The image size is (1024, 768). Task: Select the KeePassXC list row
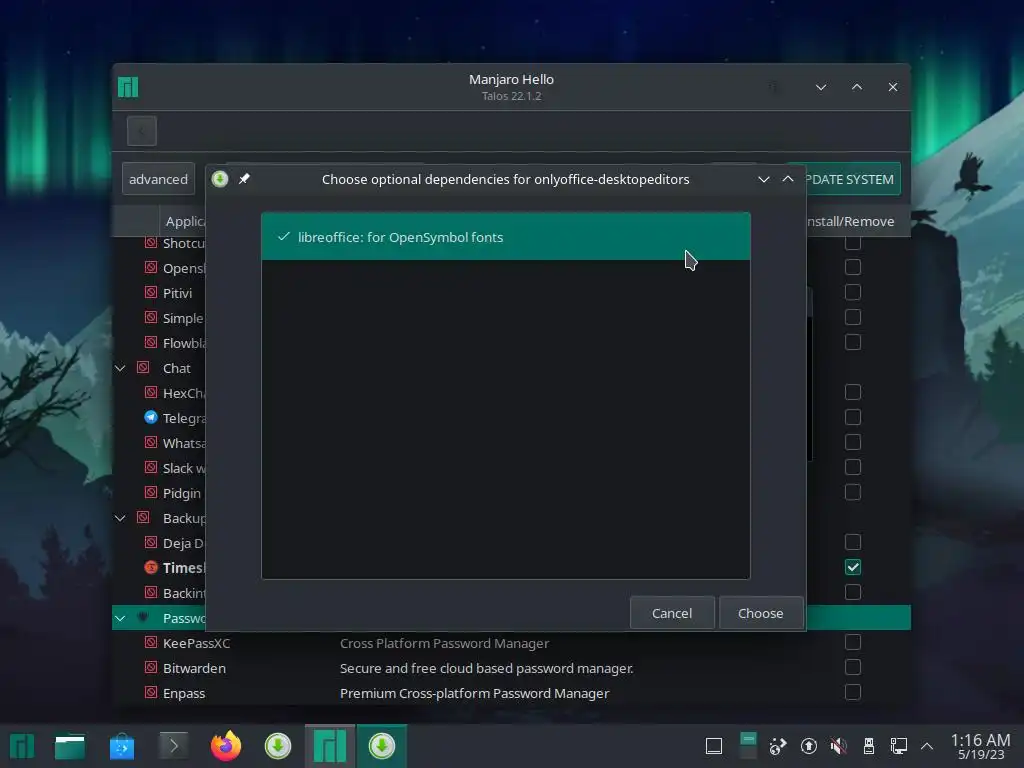click(x=511, y=643)
